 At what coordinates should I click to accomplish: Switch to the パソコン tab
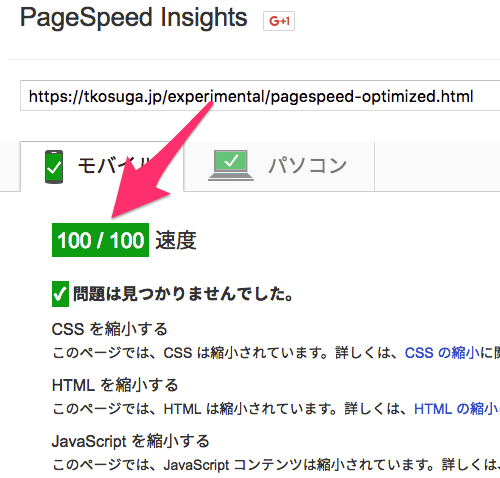pyautogui.click(x=279, y=166)
